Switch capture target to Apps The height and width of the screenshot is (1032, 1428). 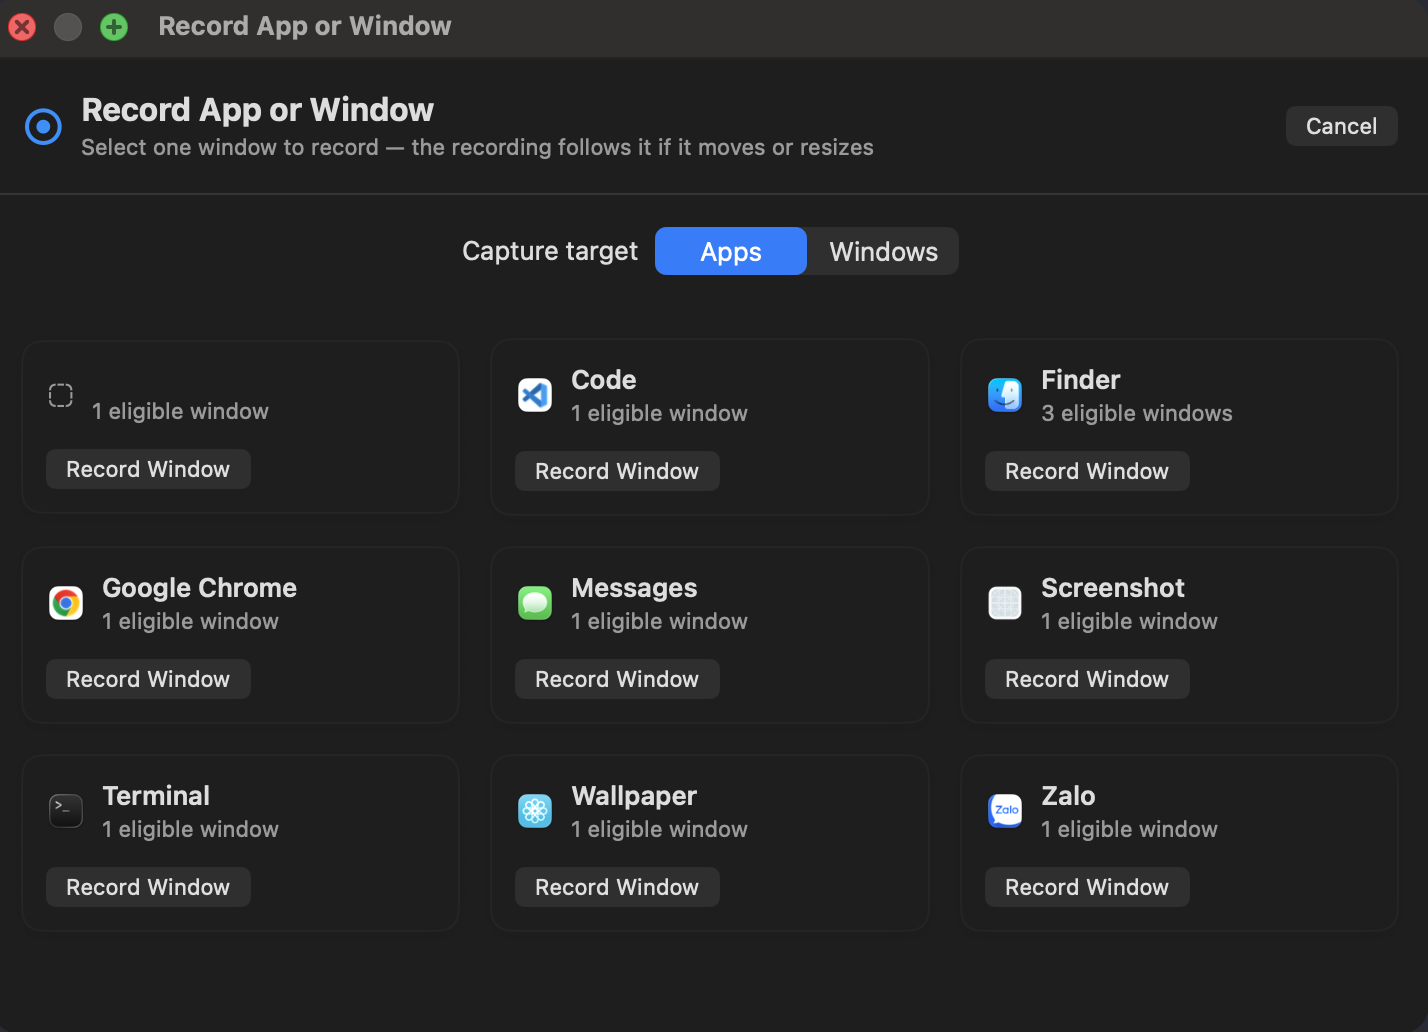(731, 251)
